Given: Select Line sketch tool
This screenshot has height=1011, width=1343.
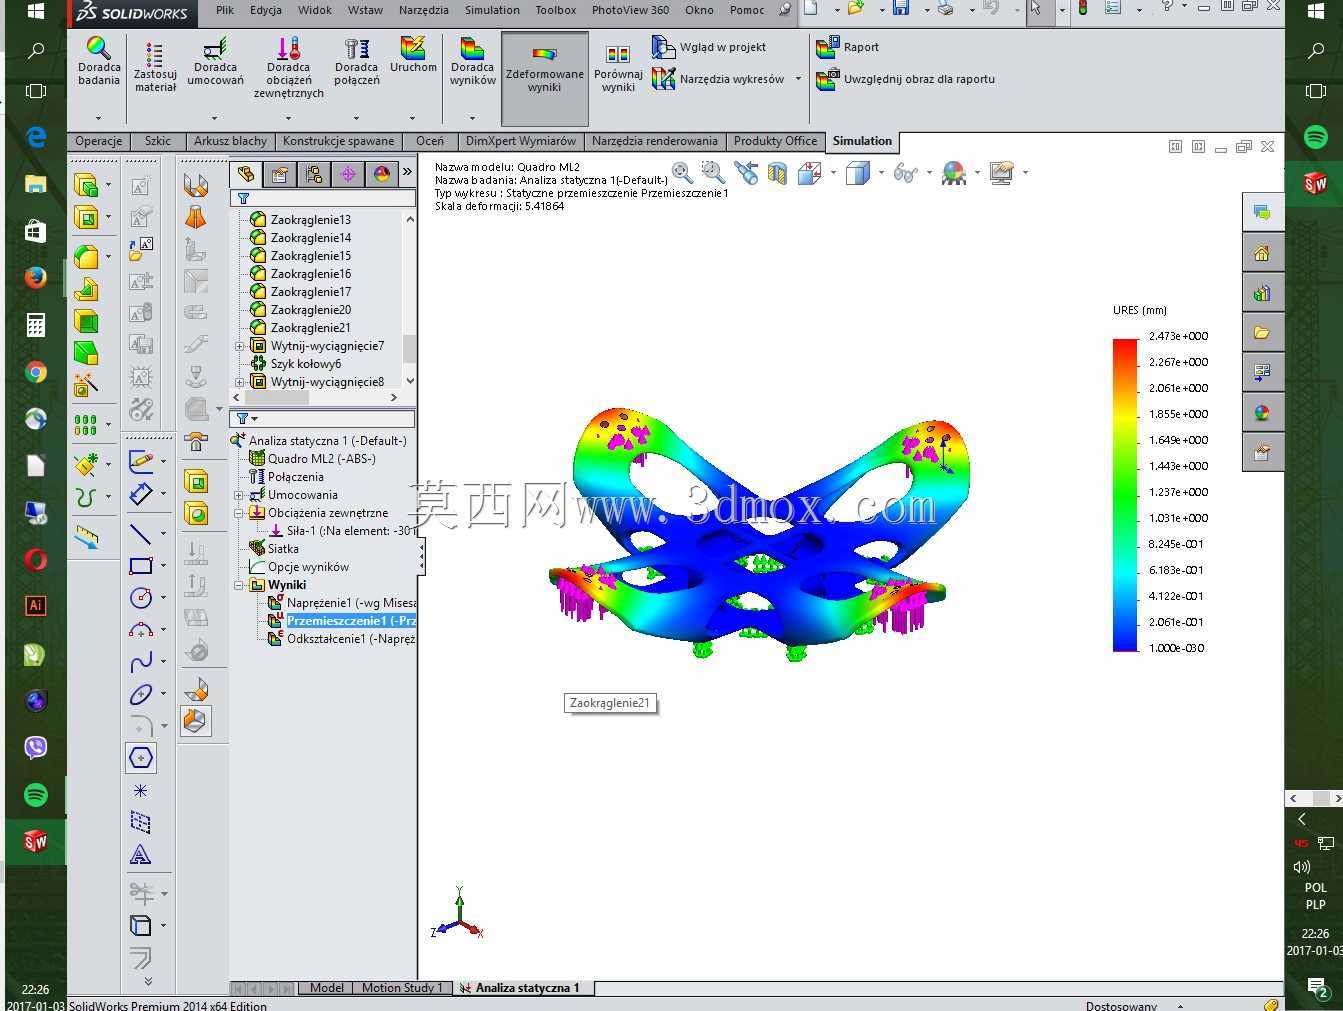Looking at the screenshot, I should [141, 534].
